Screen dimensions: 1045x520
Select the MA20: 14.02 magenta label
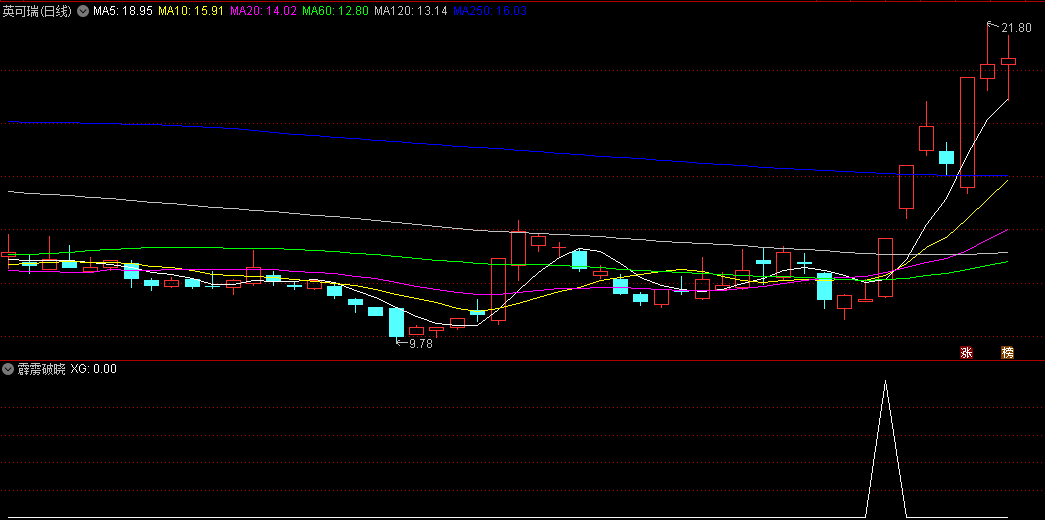[264, 11]
